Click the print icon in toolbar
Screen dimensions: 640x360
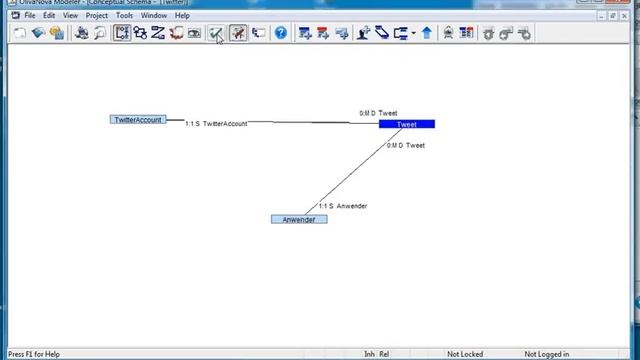coord(82,33)
